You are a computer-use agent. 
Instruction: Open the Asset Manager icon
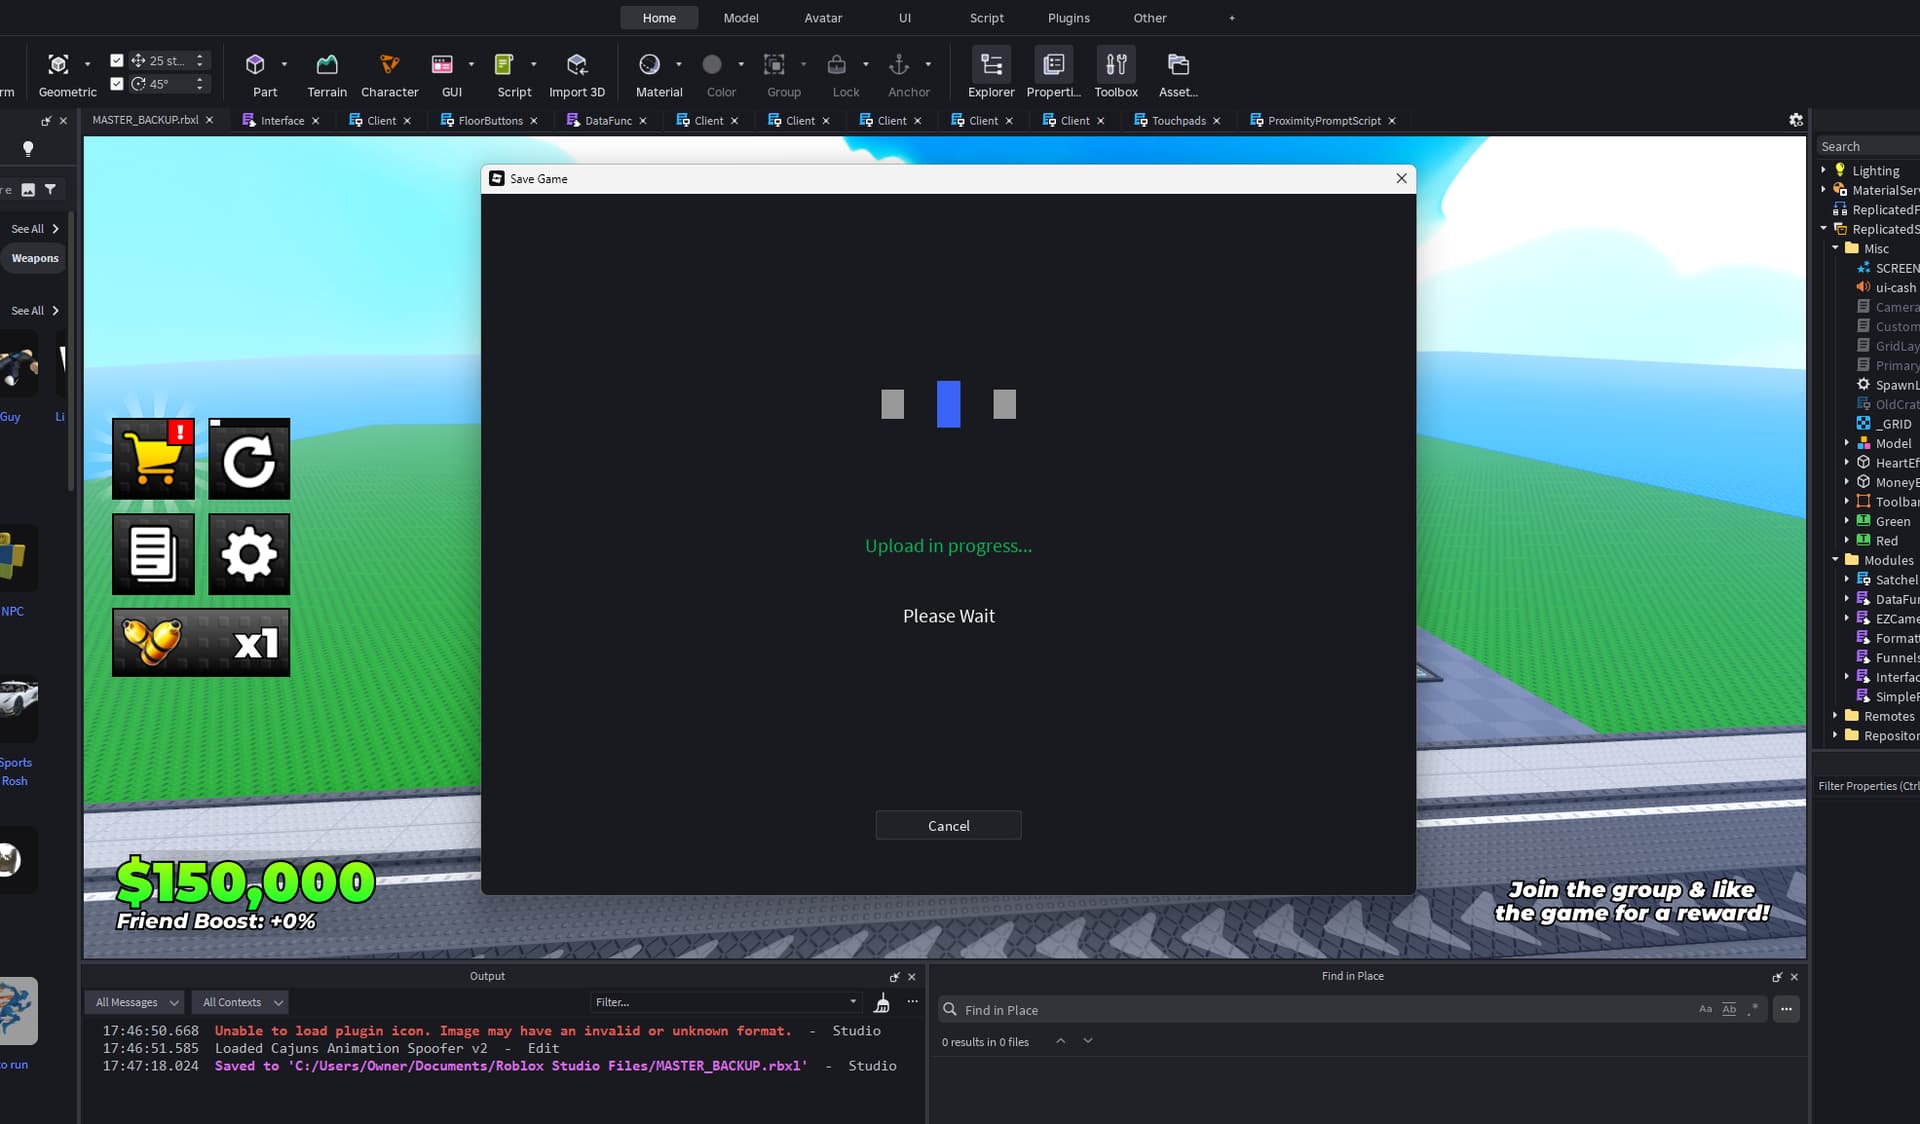coord(1178,65)
